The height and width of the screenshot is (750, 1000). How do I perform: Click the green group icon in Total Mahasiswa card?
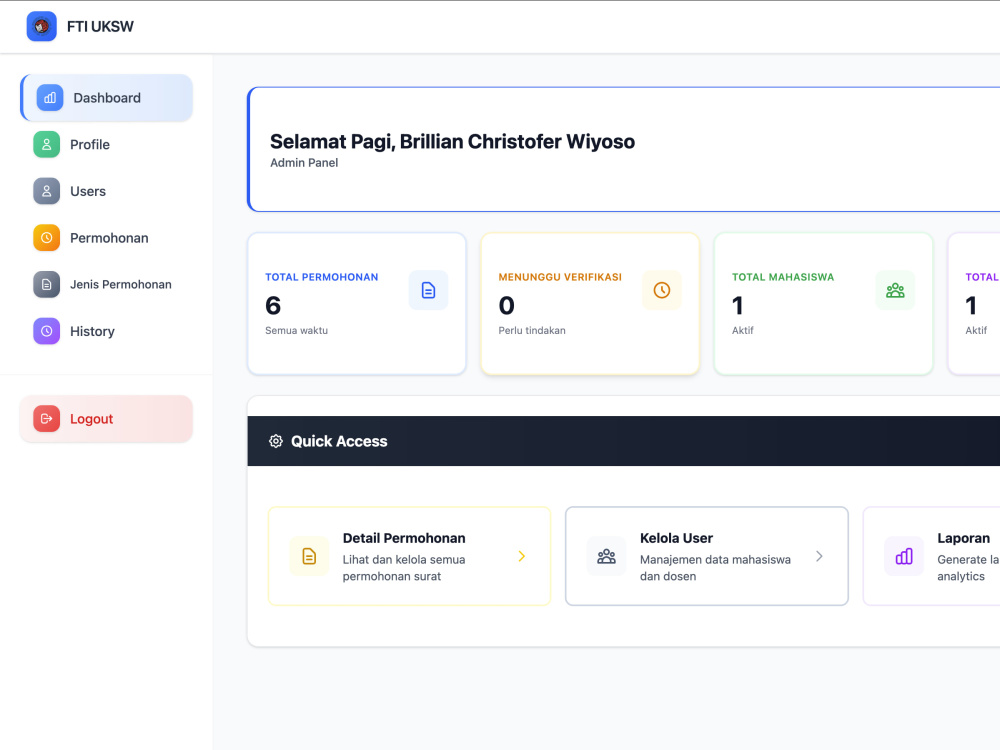click(895, 290)
